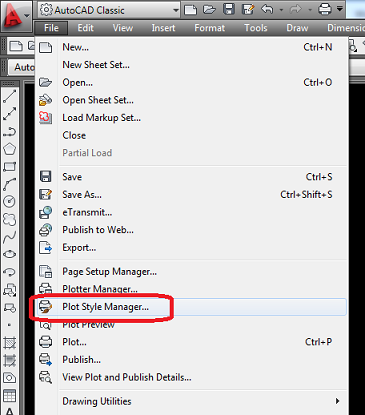This screenshot has width=365, height=415.
Task: Select the Hatch tool in the left toolbar
Action: pyautogui.click(x=10, y=342)
